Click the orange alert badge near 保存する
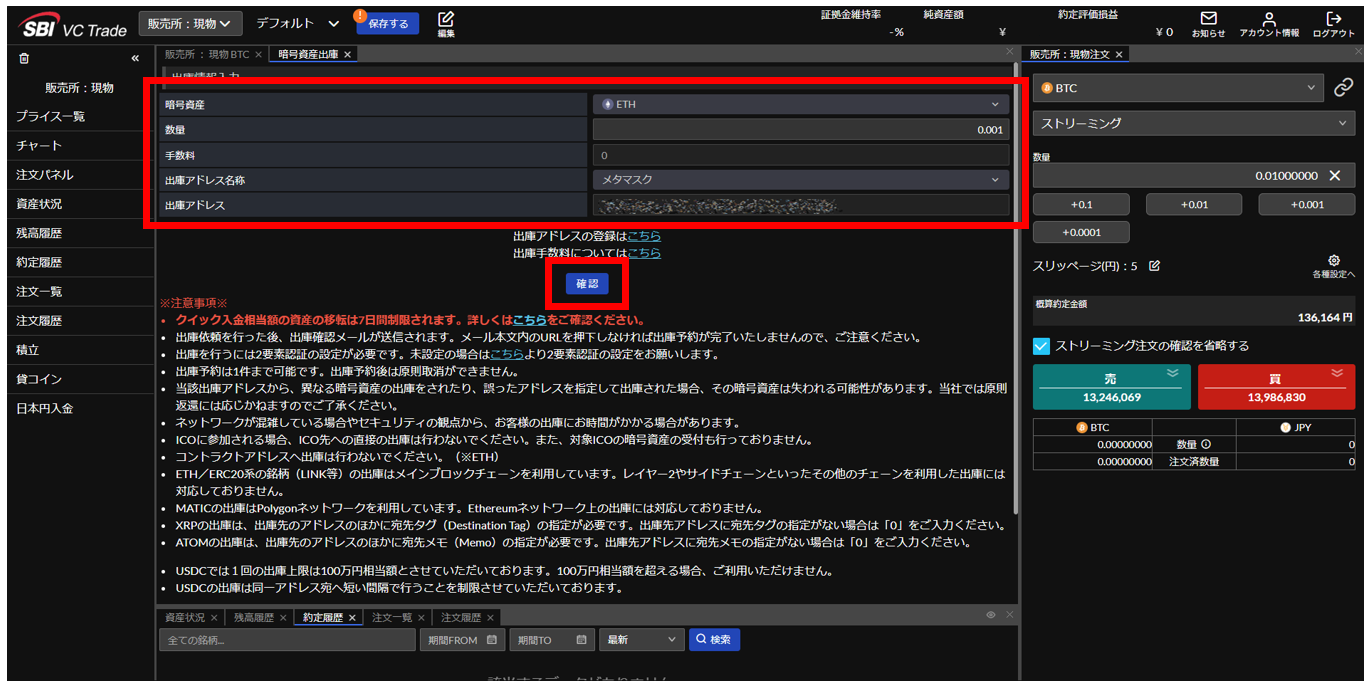Viewport: 1369px width, 686px height. pyautogui.click(x=361, y=15)
